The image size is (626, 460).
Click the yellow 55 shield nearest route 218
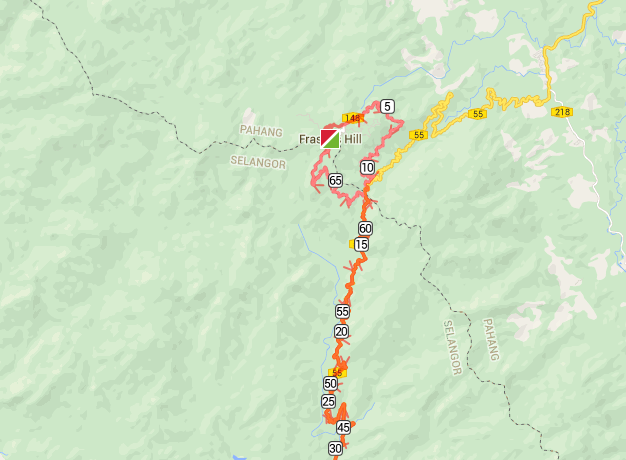click(x=478, y=114)
